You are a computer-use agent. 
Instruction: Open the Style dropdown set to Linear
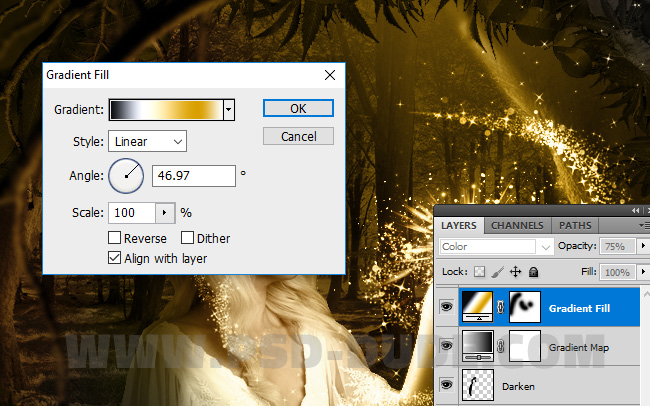[x=147, y=142]
